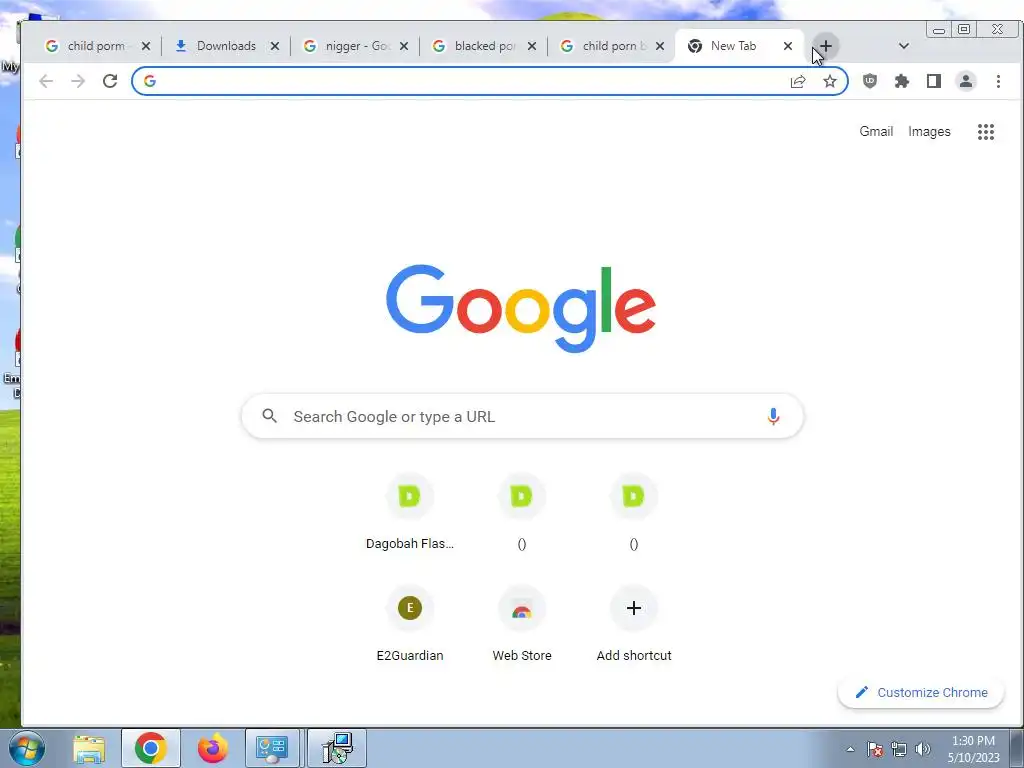Image resolution: width=1024 pixels, height=768 pixels.
Task: Open the Images link
Action: coord(929,131)
